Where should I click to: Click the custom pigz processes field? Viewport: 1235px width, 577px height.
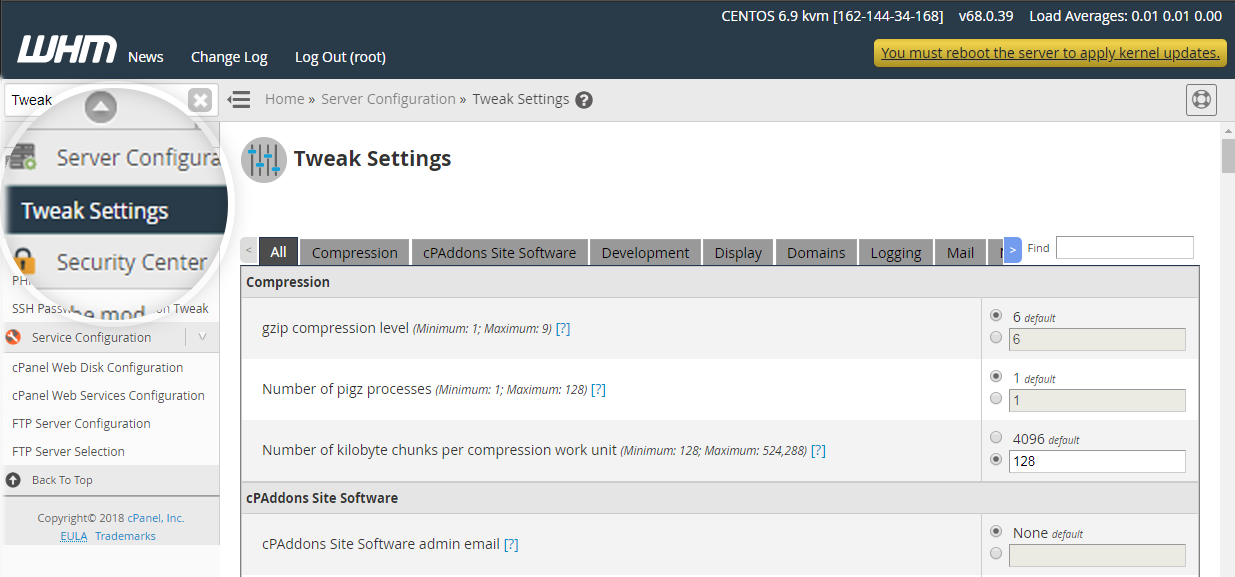(1097, 400)
